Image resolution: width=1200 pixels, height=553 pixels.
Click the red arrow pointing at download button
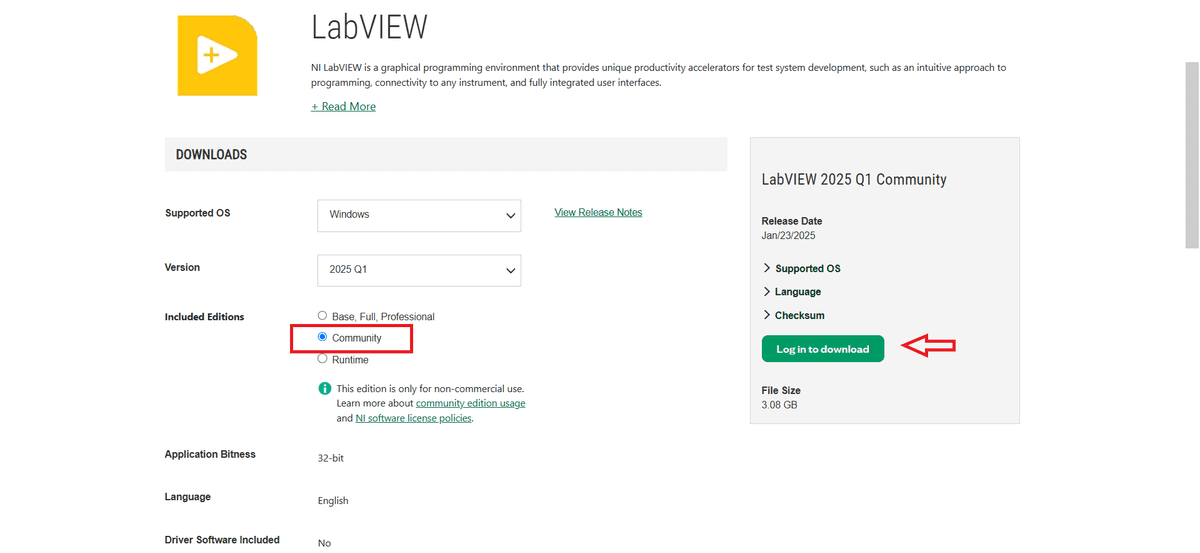click(929, 346)
